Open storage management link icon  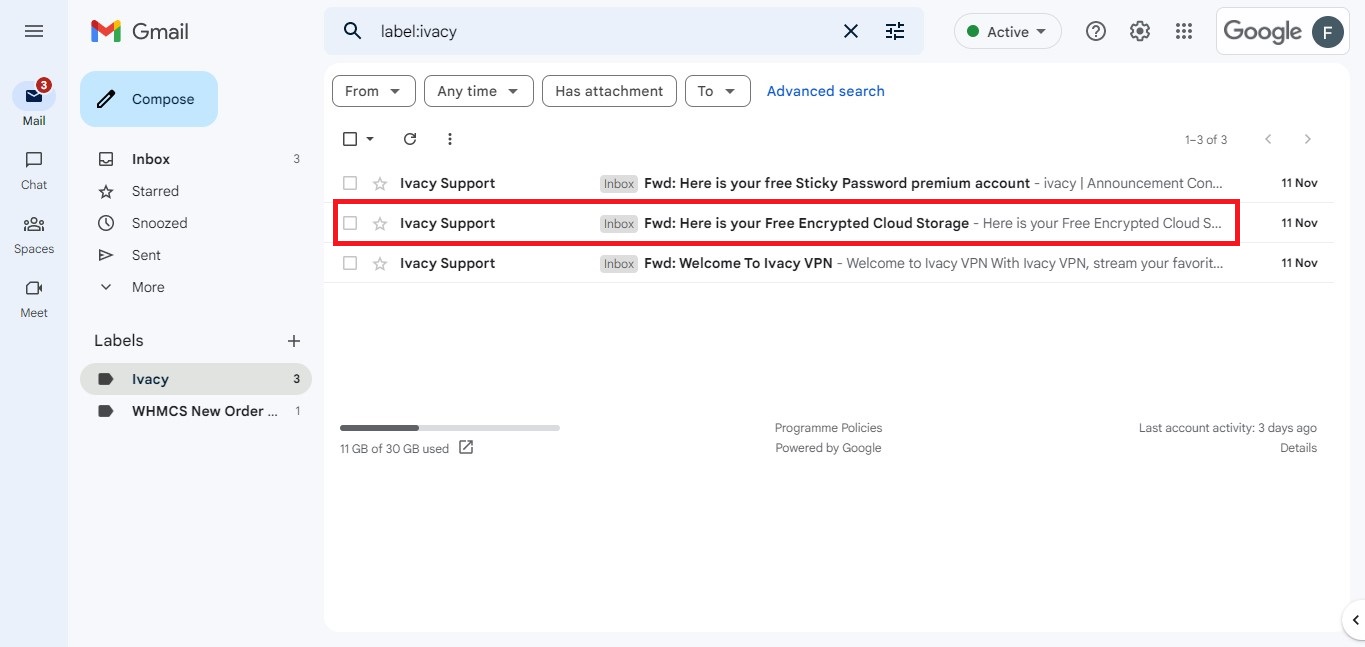[466, 447]
